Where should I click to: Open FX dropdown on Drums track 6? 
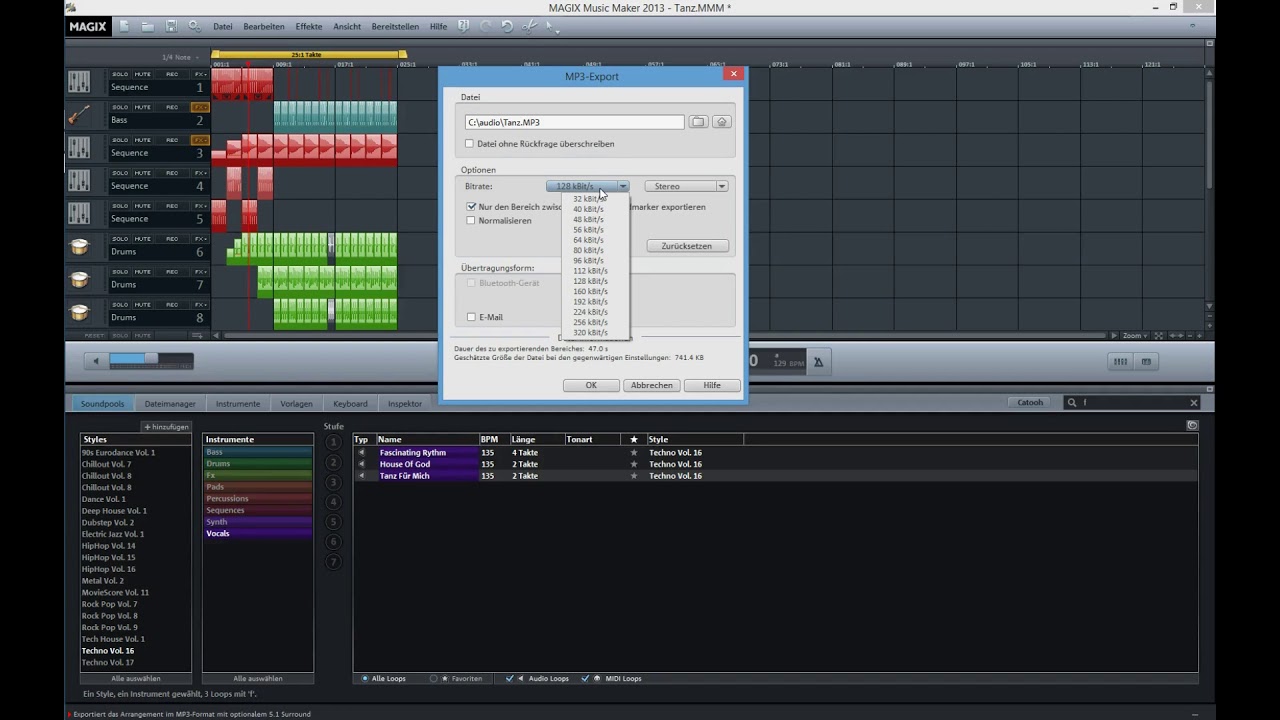[200, 239]
